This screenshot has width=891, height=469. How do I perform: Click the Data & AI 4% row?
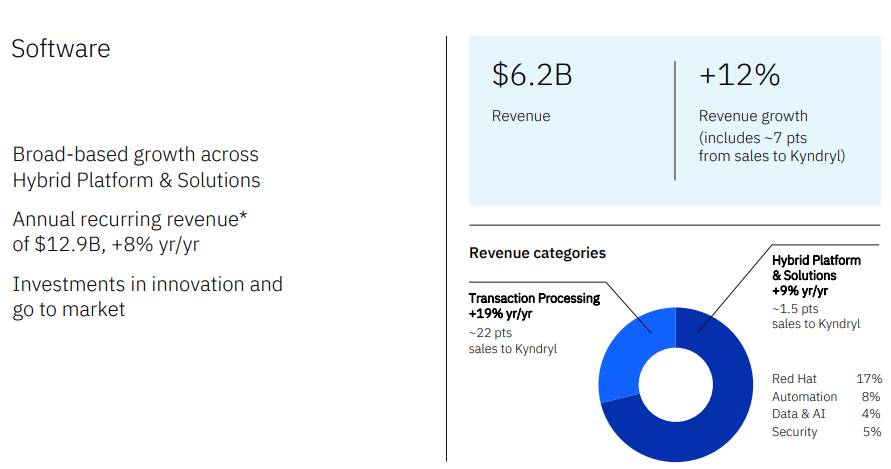coord(826,414)
